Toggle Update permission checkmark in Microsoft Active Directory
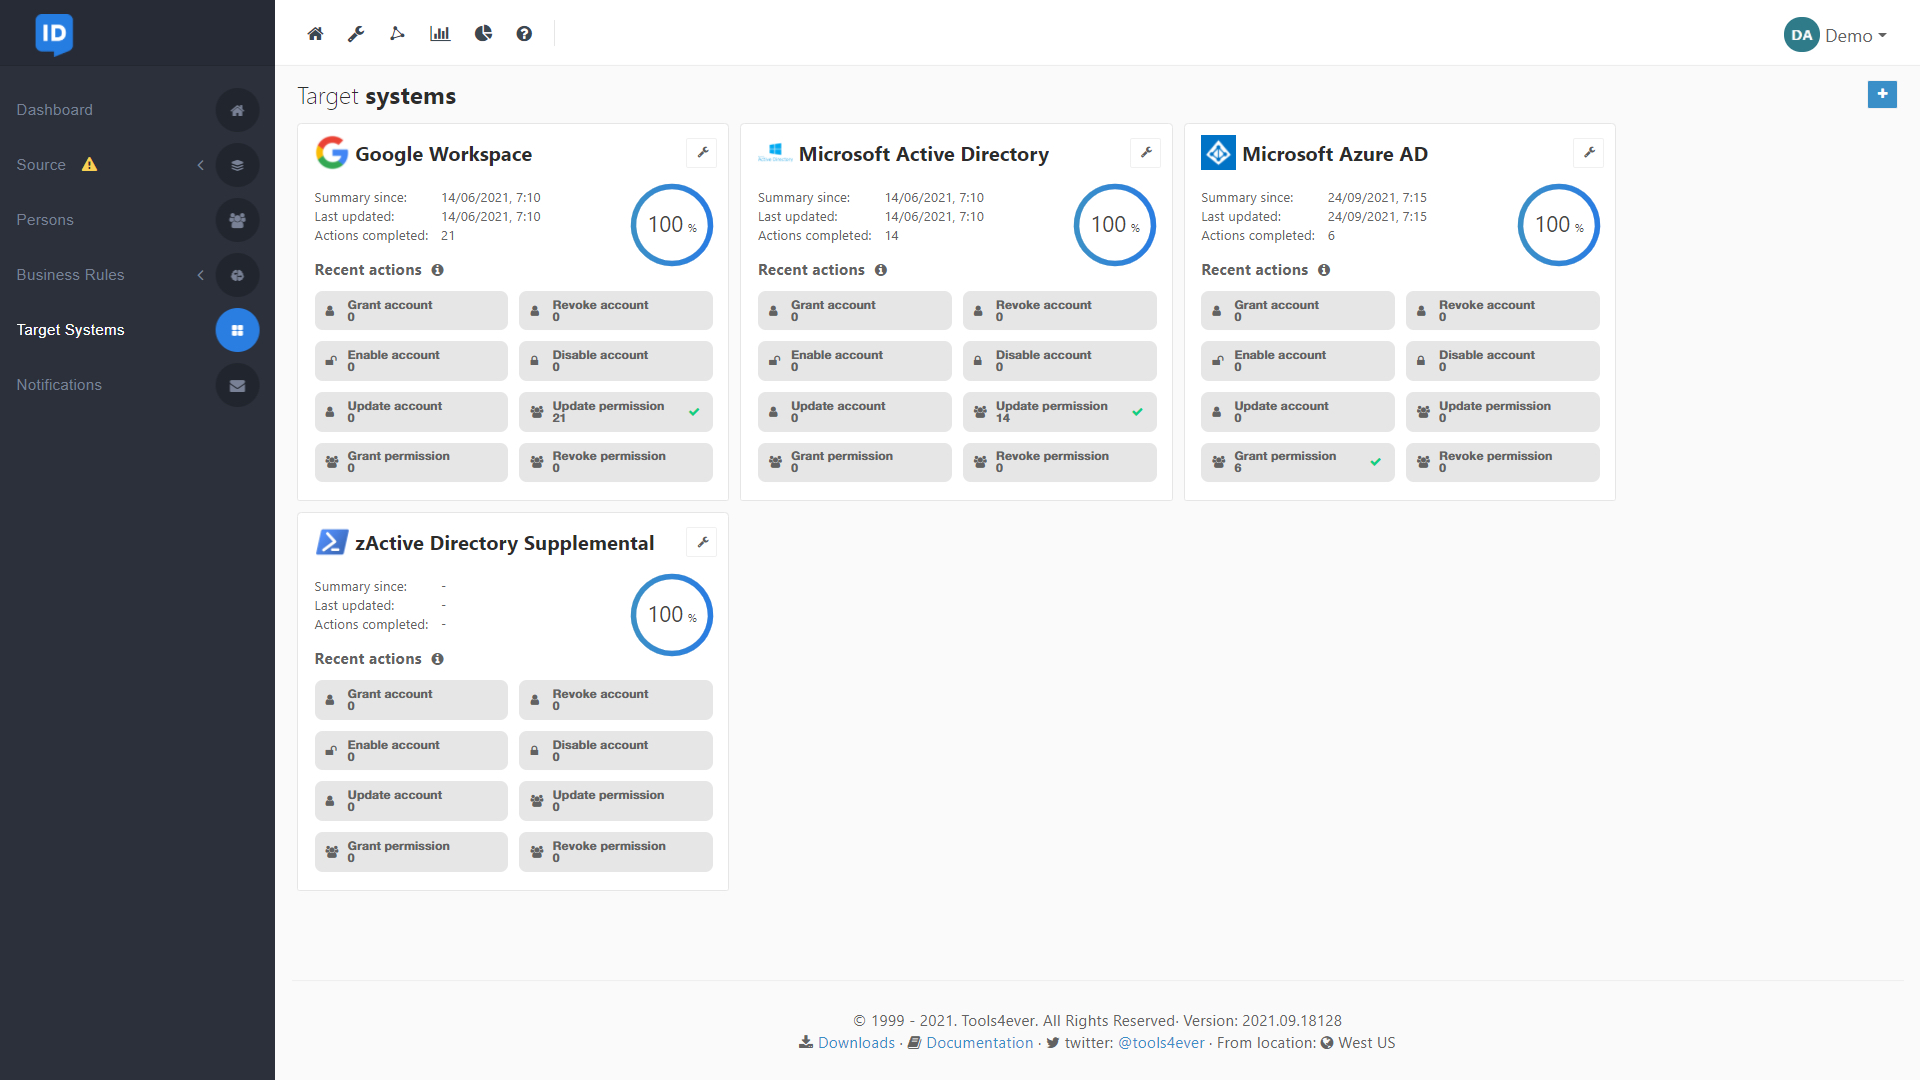 [x=1138, y=411]
